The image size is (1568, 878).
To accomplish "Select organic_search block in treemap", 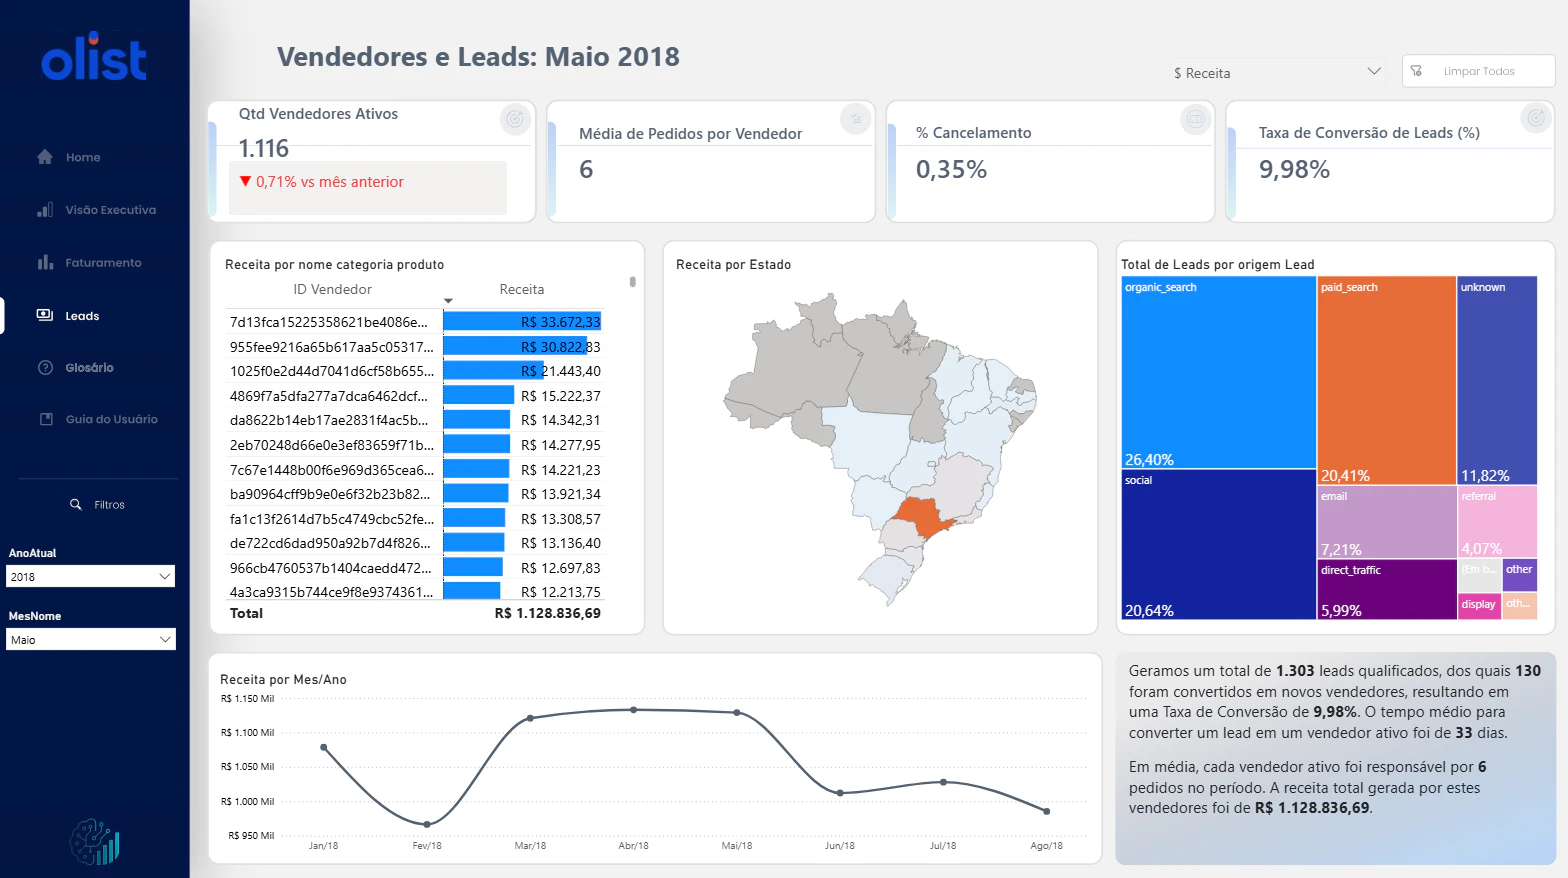I will 1218,372.
